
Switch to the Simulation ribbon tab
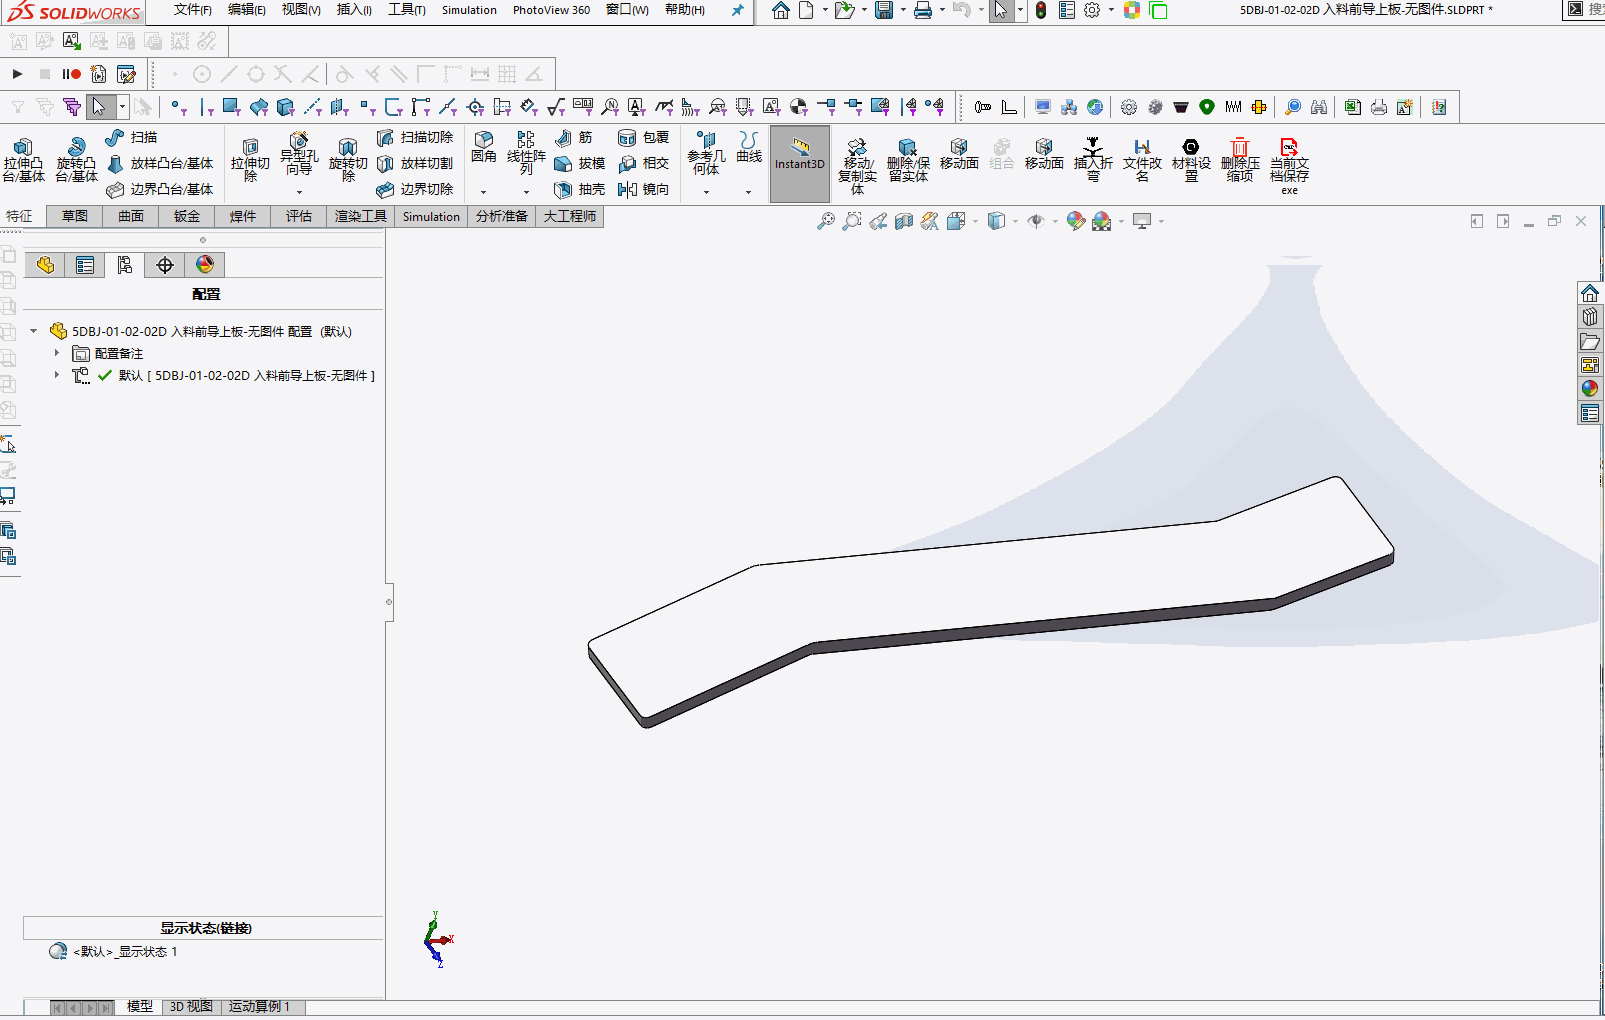click(x=431, y=216)
